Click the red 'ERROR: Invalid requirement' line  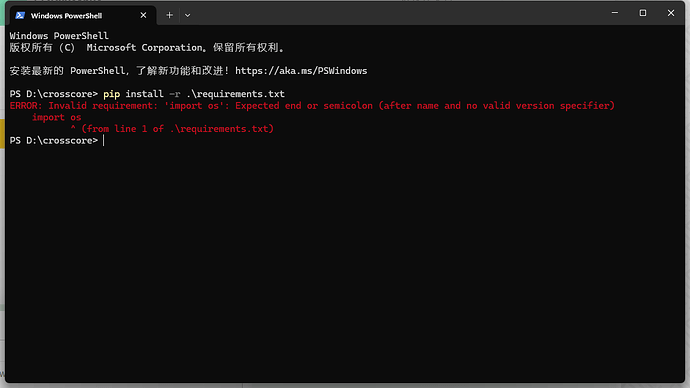coord(312,106)
